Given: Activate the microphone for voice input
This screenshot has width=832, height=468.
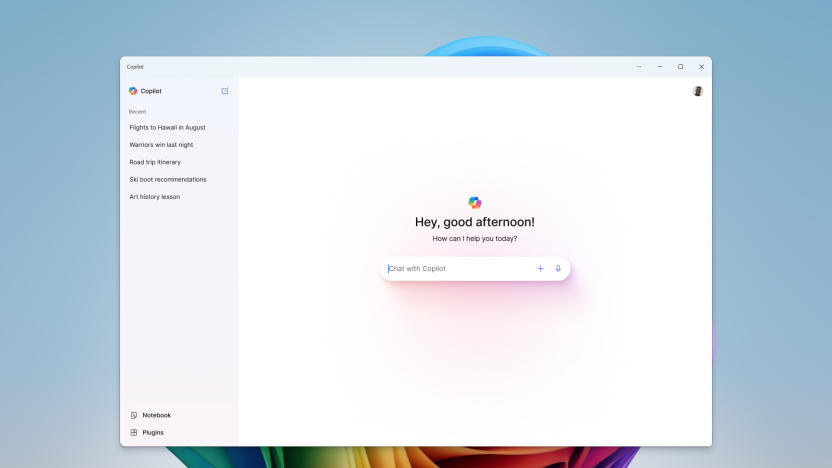Looking at the screenshot, I should pyautogui.click(x=558, y=269).
